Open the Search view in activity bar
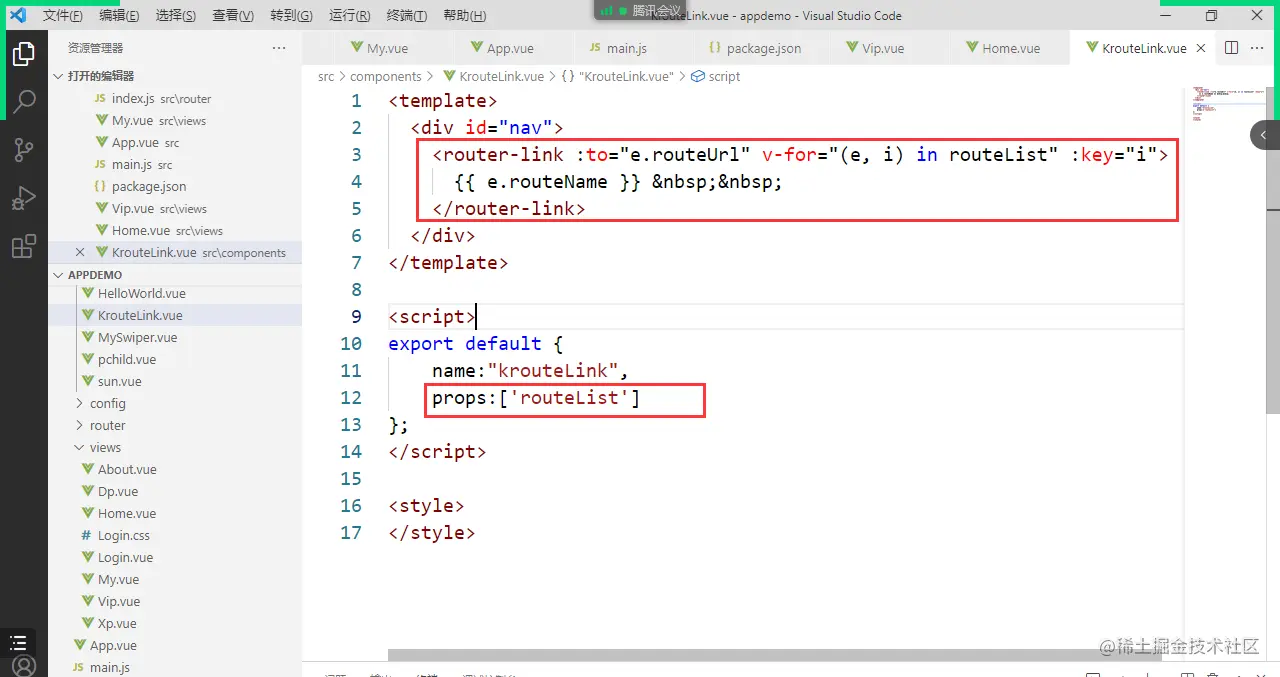The width and height of the screenshot is (1280, 677). [24, 102]
